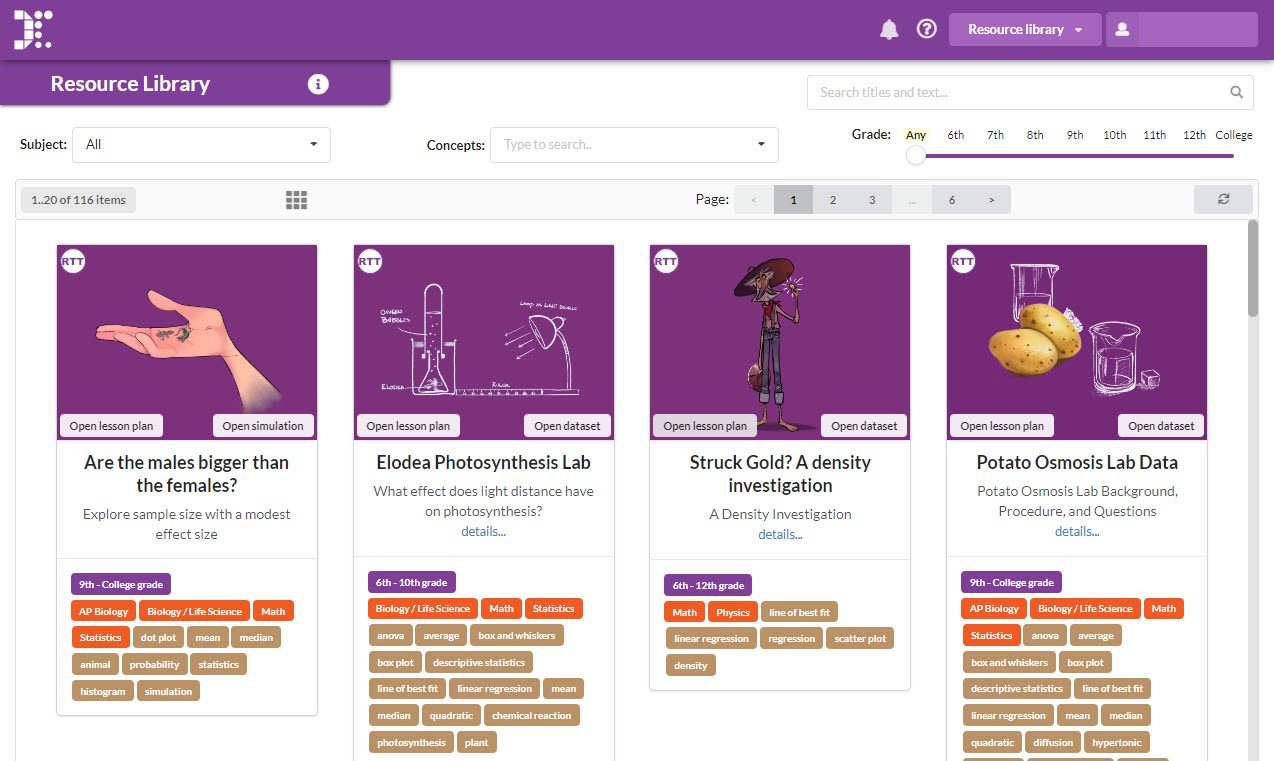
Task: Open the notifications bell
Action: point(889,29)
